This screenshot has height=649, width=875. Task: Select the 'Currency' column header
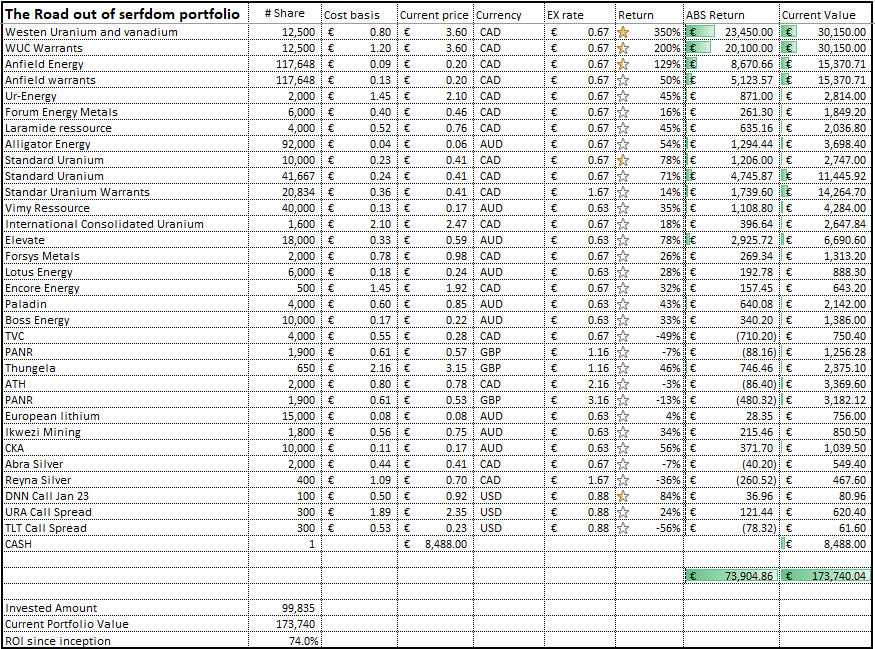(509, 15)
